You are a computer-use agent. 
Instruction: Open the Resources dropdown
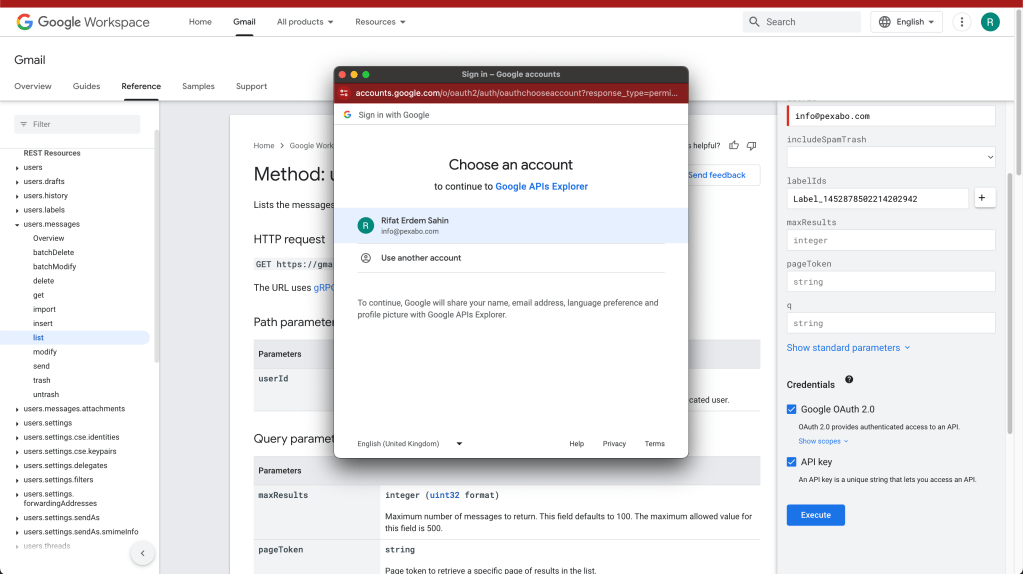(380, 22)
